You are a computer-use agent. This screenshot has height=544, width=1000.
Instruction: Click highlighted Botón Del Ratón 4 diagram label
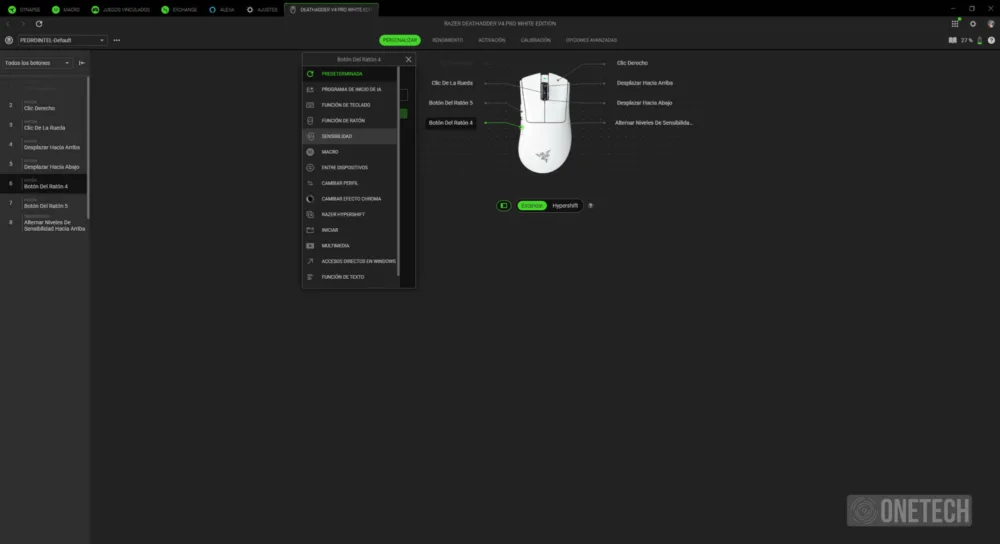(x=451, y=122)
